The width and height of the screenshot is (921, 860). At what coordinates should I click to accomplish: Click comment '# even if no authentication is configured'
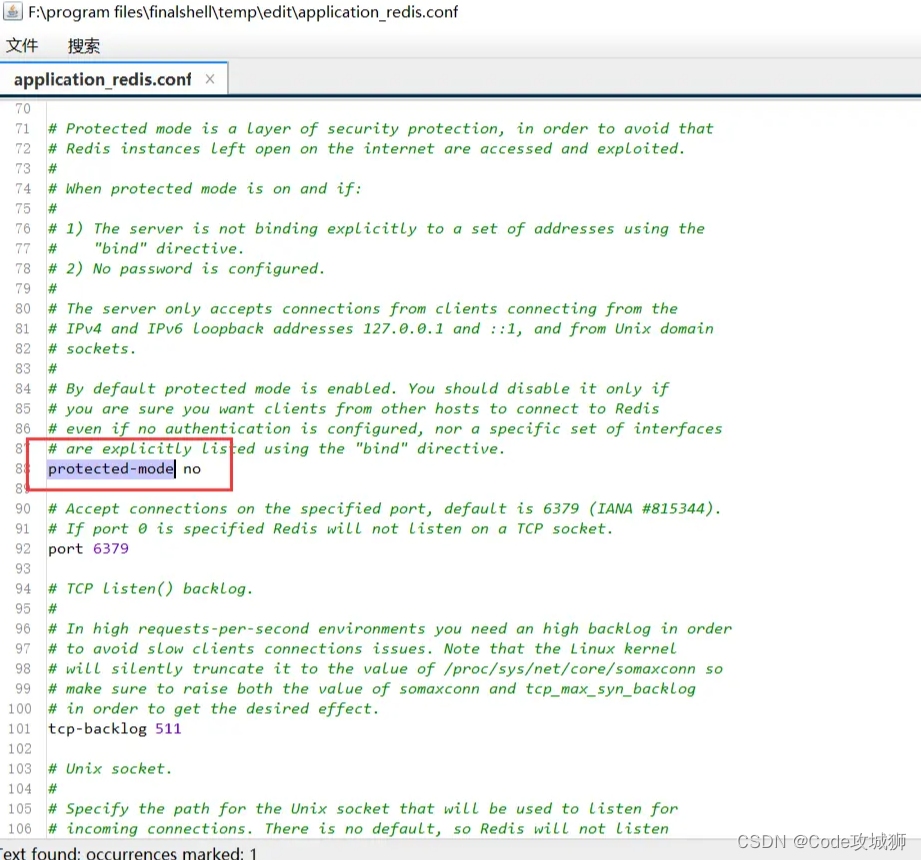point(385,429)
